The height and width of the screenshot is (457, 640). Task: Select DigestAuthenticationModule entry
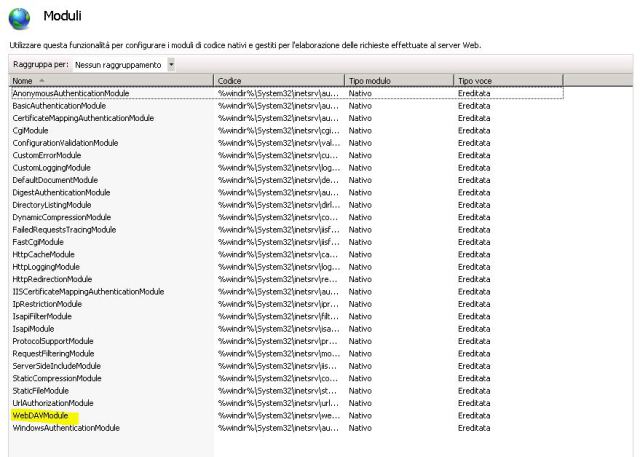(61, 192)
